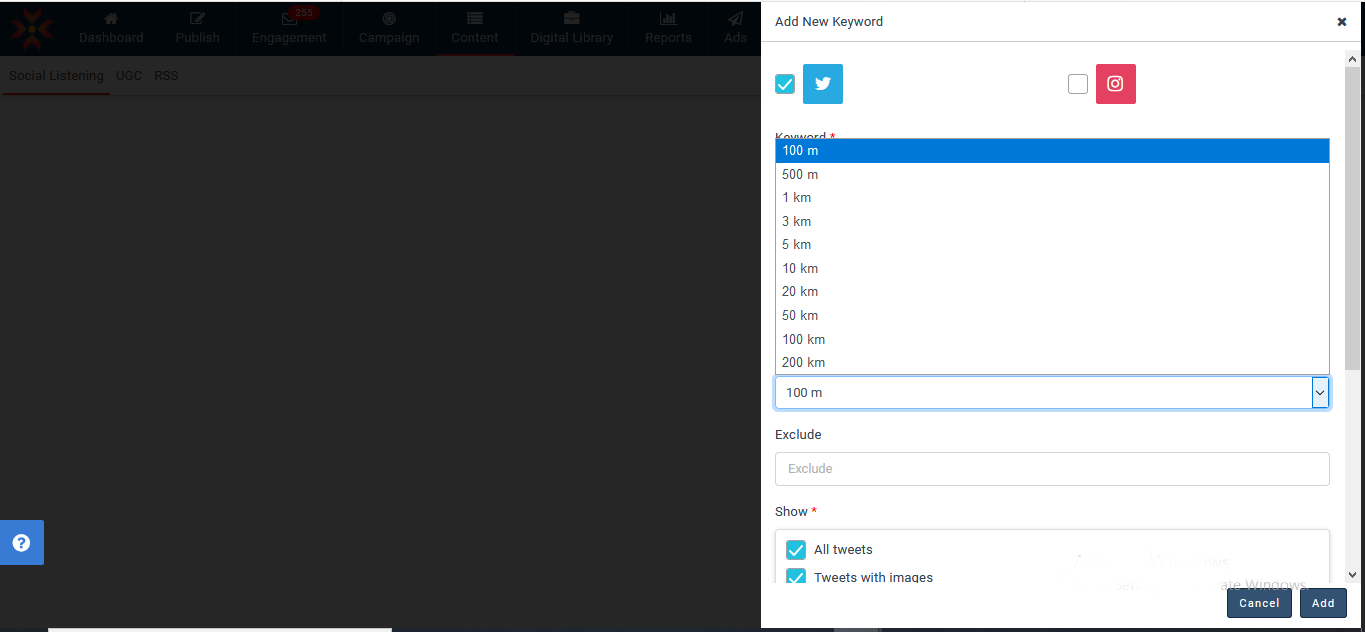Toggle the All tweets checkbox

pos(796,550)
